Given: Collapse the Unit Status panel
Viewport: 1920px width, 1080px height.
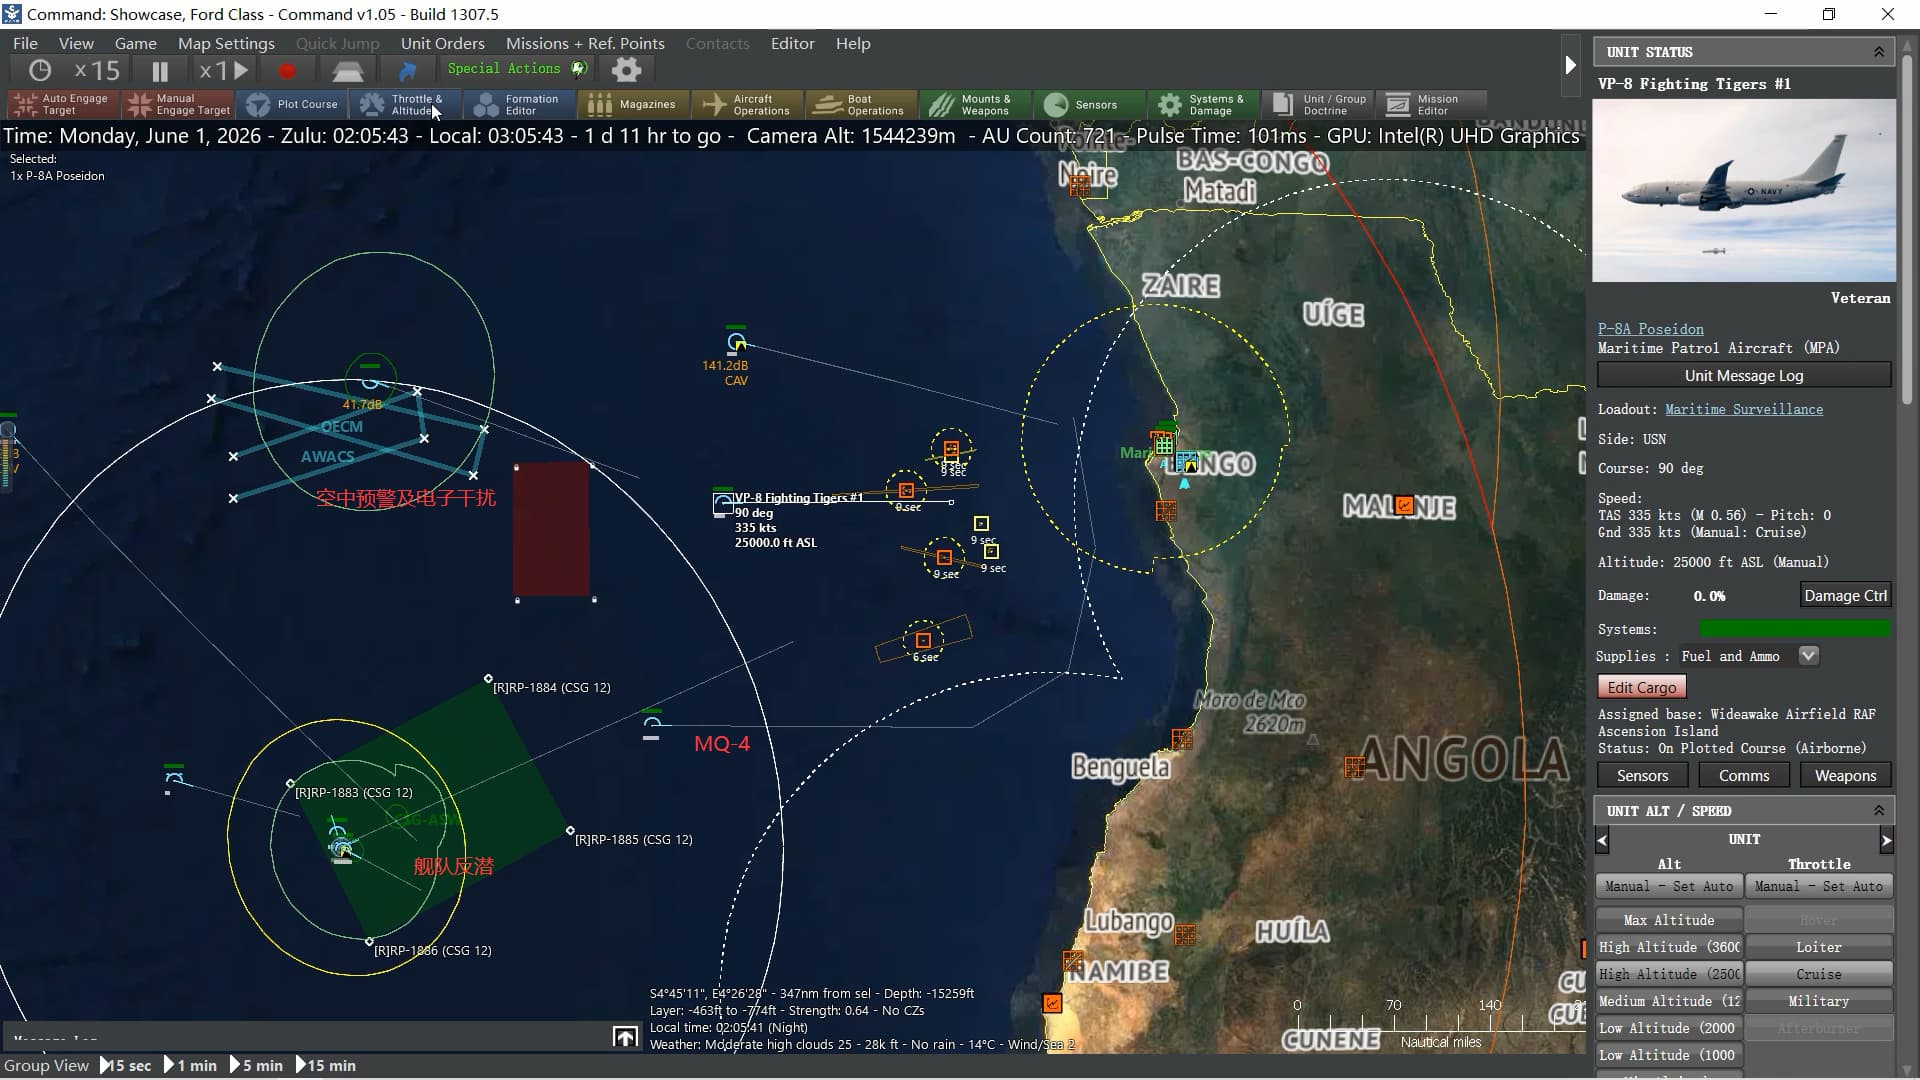Looking at the screenshot, I should (x=1878, y=52).
